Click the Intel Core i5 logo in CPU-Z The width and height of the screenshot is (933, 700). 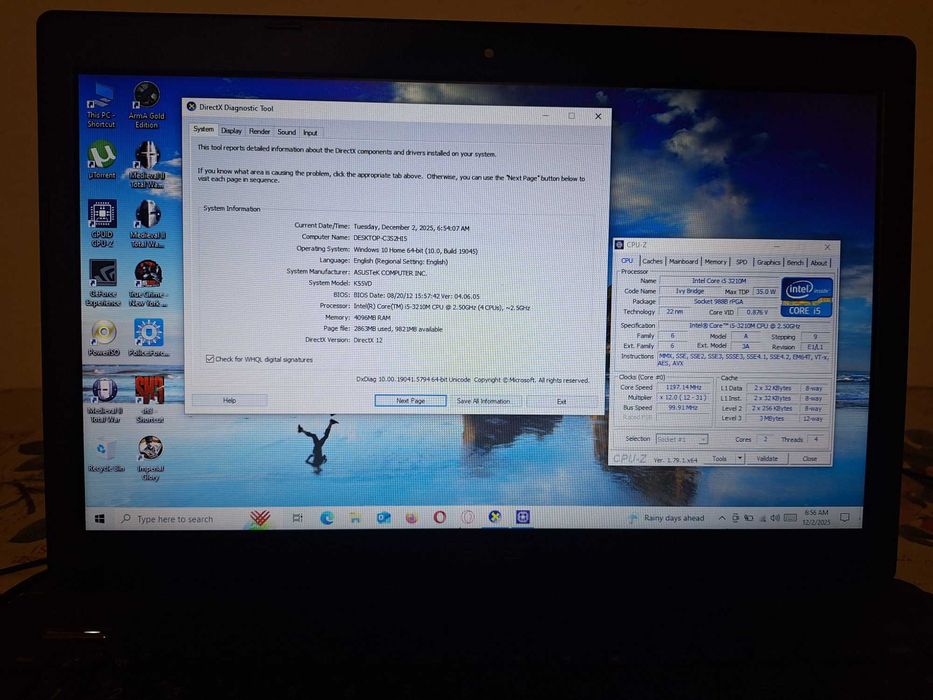[806, 296]
